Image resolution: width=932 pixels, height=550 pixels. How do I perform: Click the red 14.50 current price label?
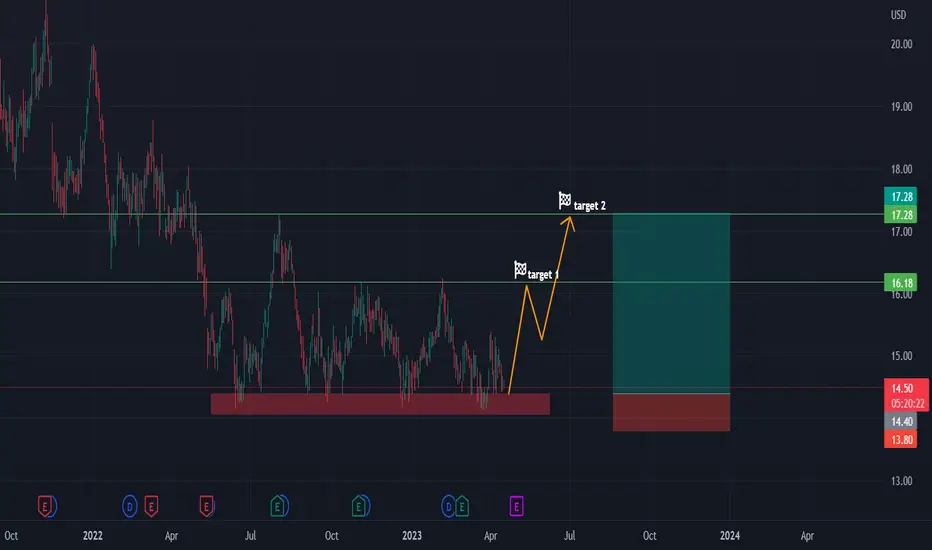(902, 388)
